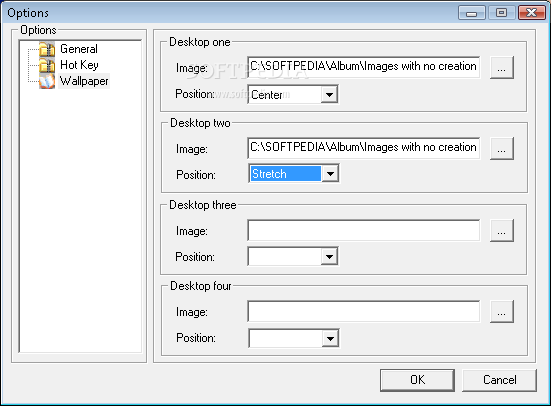Open Desktop two Position dropdown arrow
Image resolution: width=551 pixels, height=406 pixels.
[x=330, y=173]
